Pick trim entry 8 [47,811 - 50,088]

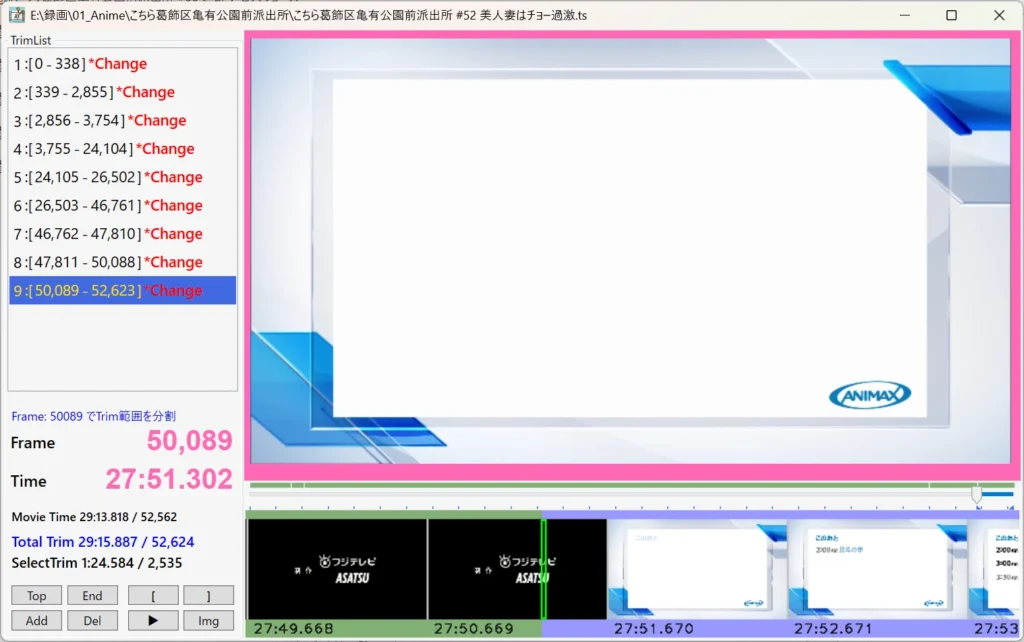[108, 262]
